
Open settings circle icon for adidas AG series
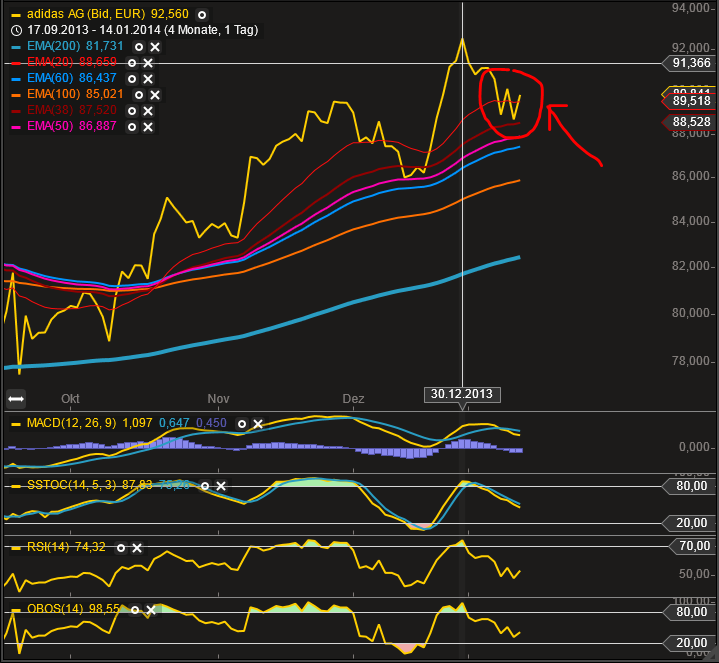tap(202, 15)
